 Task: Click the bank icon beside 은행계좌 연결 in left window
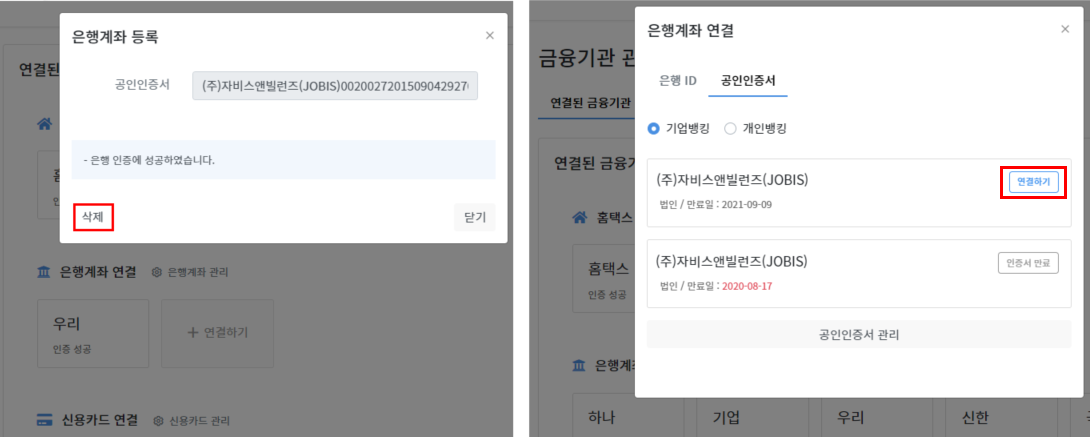click(x=43, y=272)
